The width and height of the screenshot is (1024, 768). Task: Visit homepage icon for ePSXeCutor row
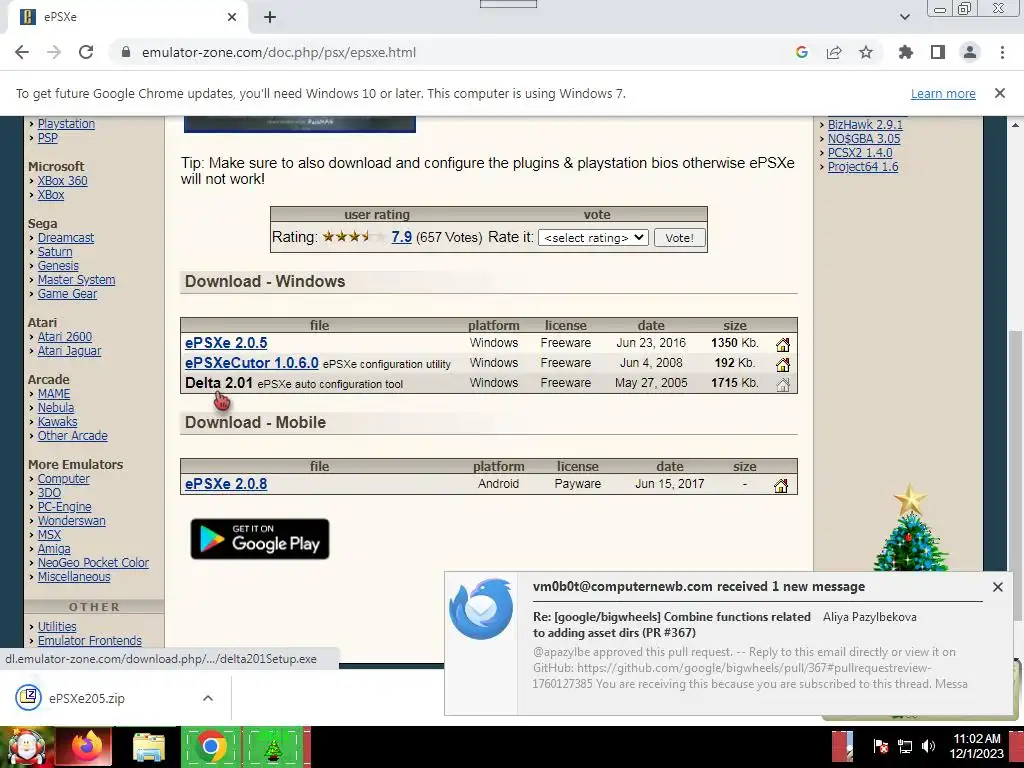coord(782,364)
